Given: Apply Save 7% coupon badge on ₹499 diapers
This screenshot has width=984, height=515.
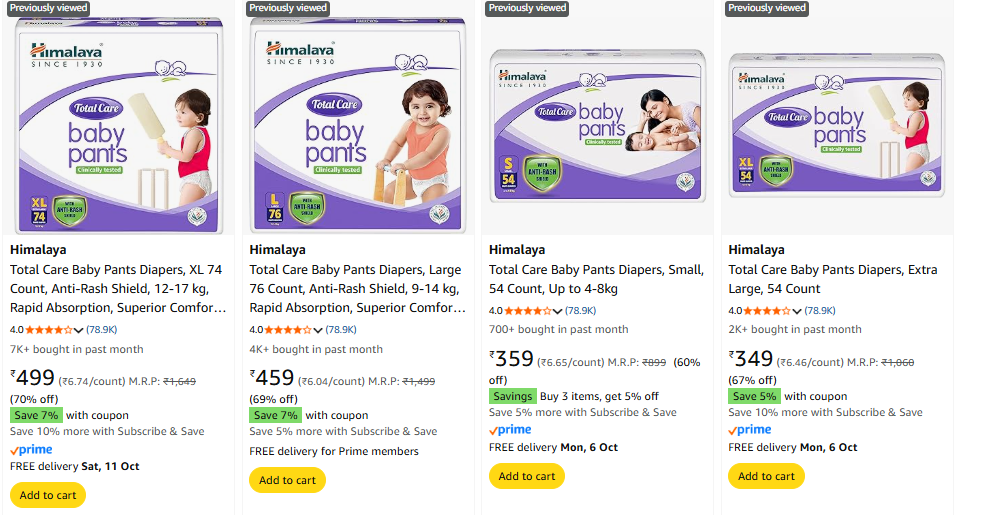Looking at the screenshot, I should tap(36, 415).
